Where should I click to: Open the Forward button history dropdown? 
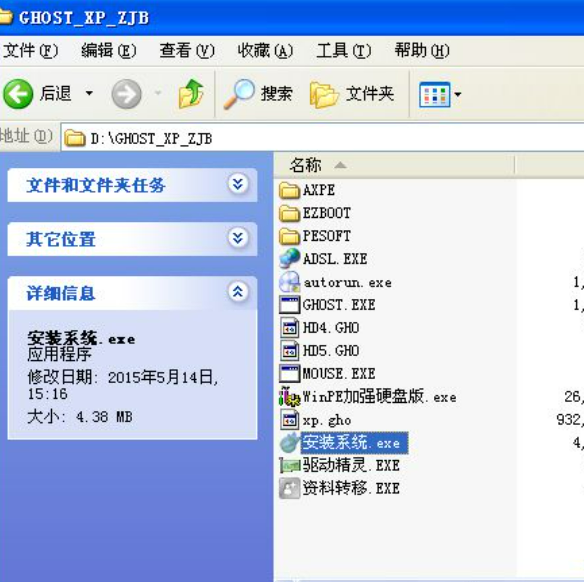[x=158, y=93]
